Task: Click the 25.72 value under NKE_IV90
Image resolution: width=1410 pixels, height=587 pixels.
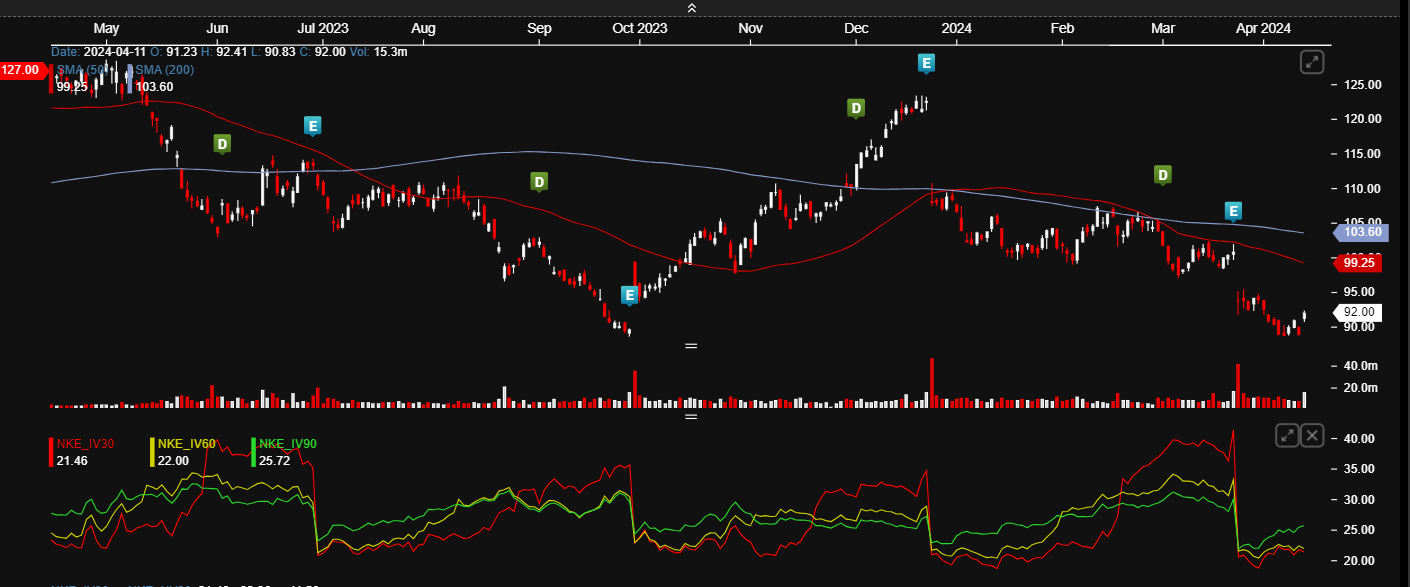Action: point(275,460)
